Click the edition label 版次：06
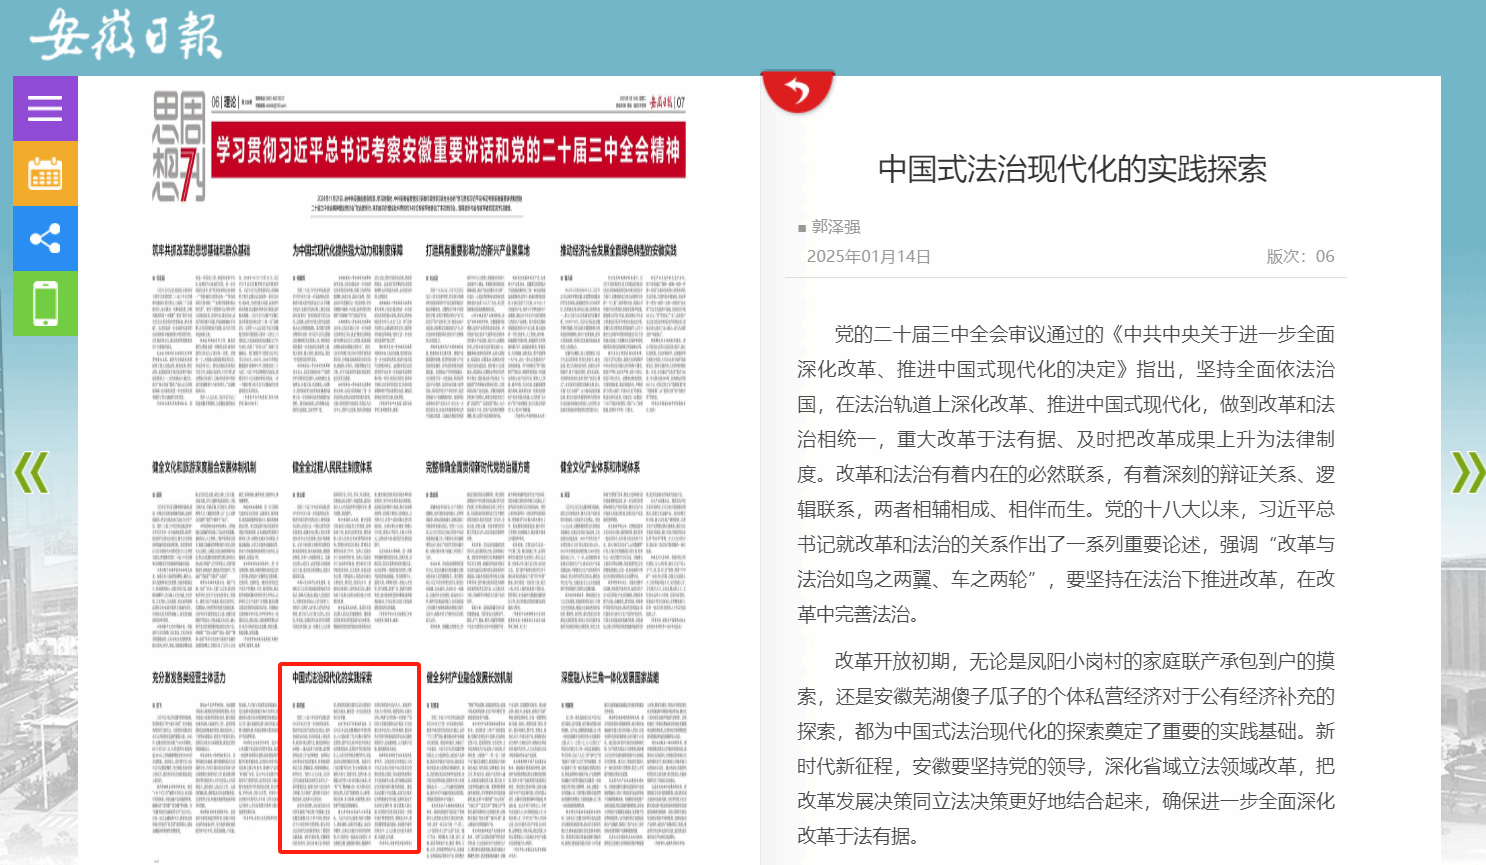Screen dimensions: 1486x865 pyautogui.click(x=1300, y=256)
